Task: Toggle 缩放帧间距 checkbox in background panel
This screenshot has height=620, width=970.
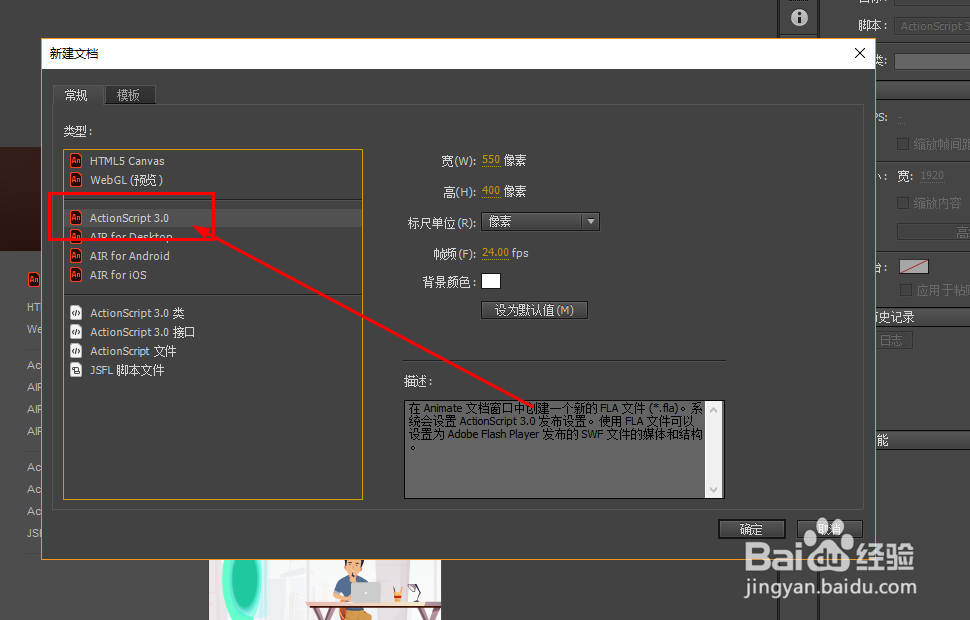Action: 903,144
